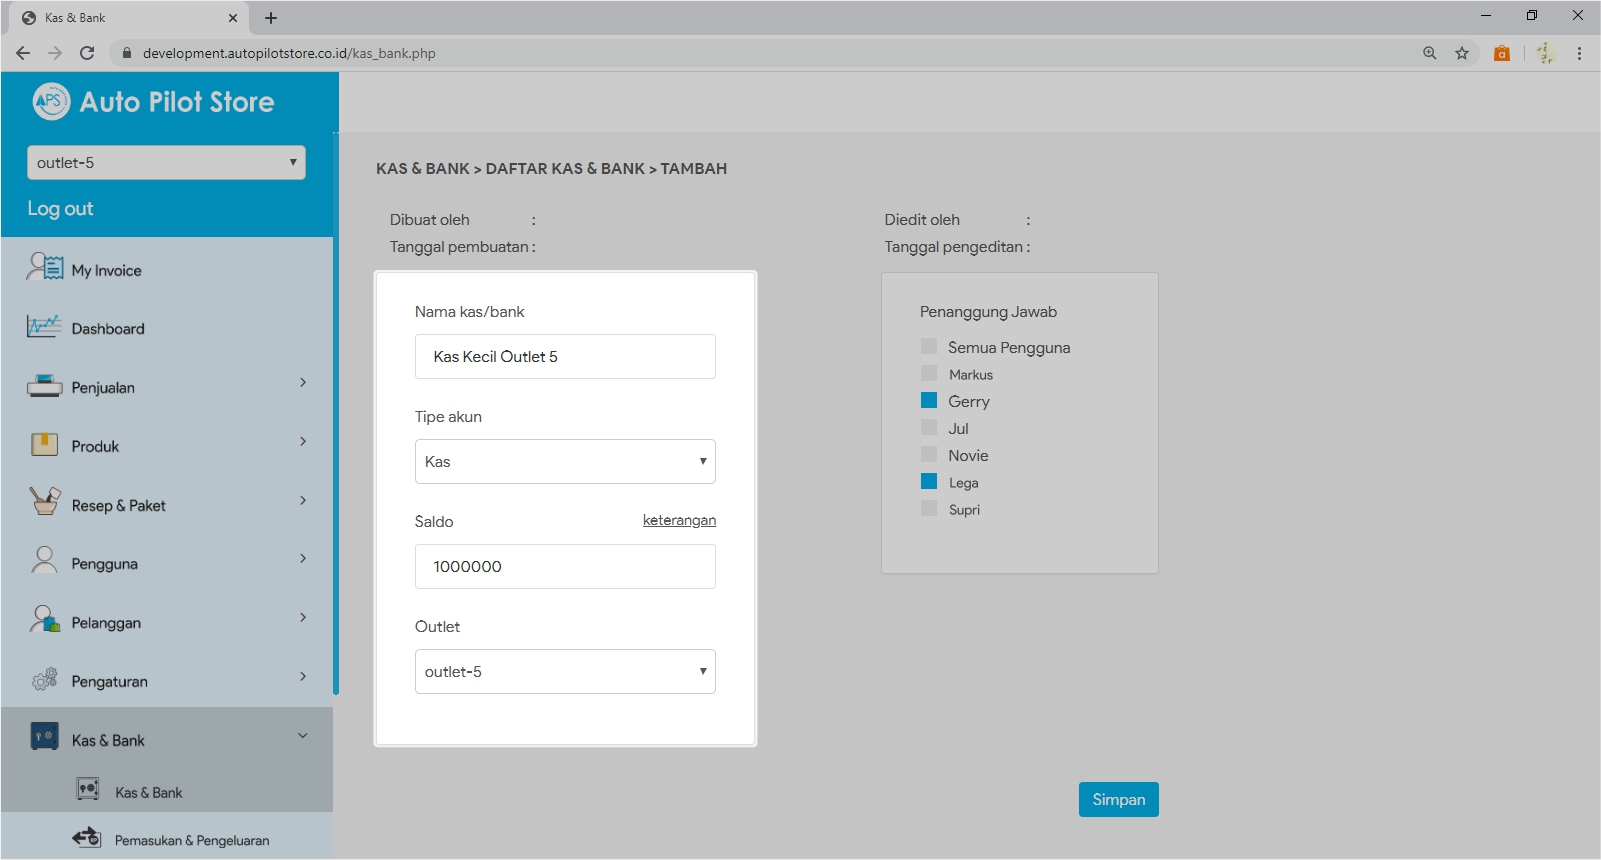Image resolution: width=1601 pixels, height=860 pixels.
Task: Check the Semua Pengguna checkbox
Action: [929, 347]
